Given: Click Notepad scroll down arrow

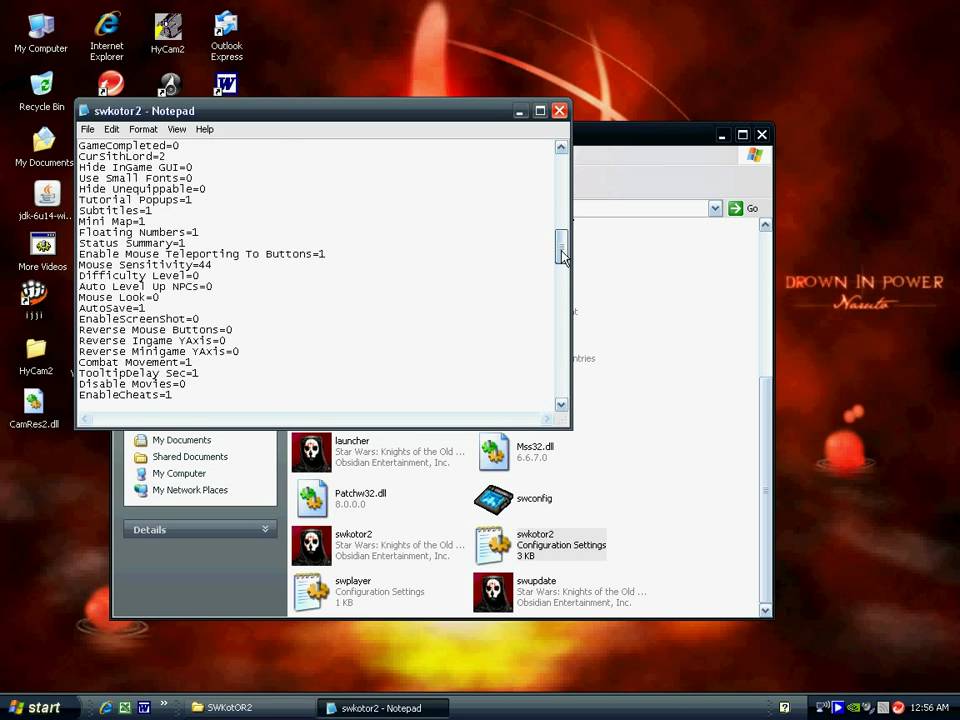Looking at the screenshot, I should pos(561,405).
